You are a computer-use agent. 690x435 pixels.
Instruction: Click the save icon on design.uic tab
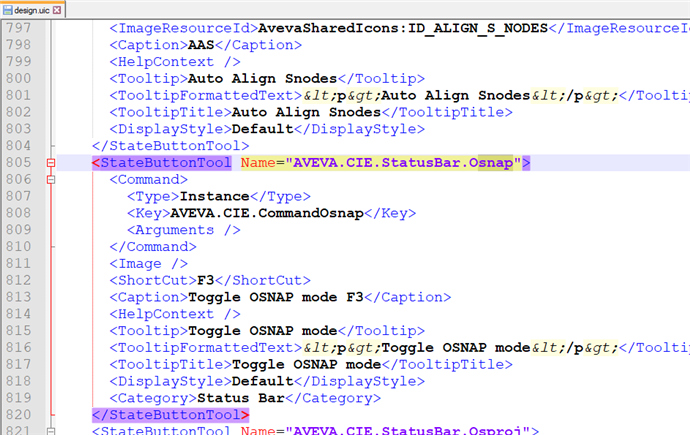click(7, 10)
